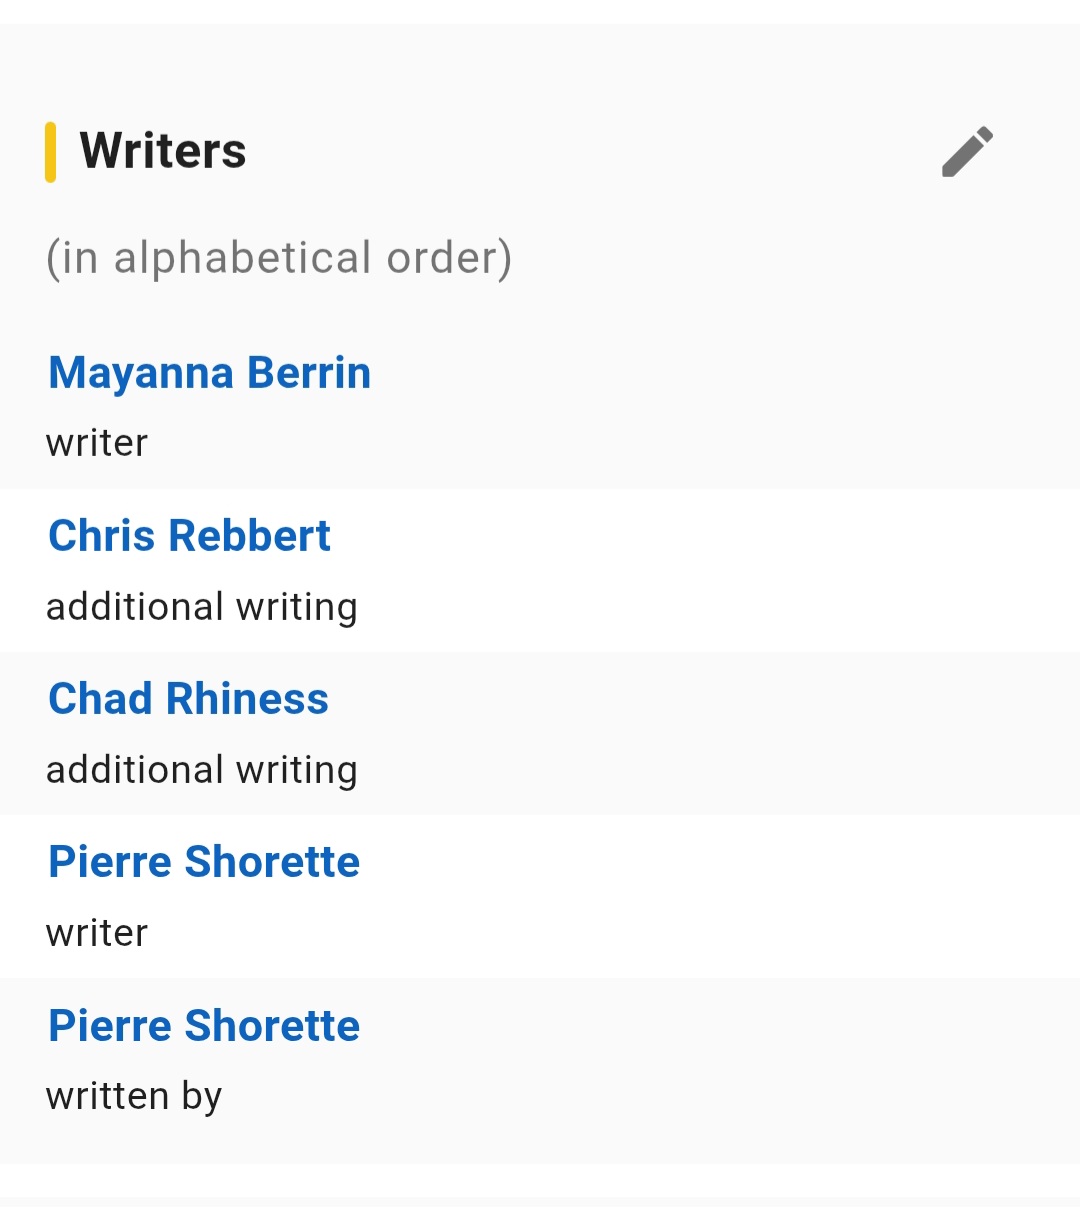This screenshot has width=1080, height=1207.
Task: Click blank space right of Chad Rhiness's "additional writing"
Action: point(700,770)
